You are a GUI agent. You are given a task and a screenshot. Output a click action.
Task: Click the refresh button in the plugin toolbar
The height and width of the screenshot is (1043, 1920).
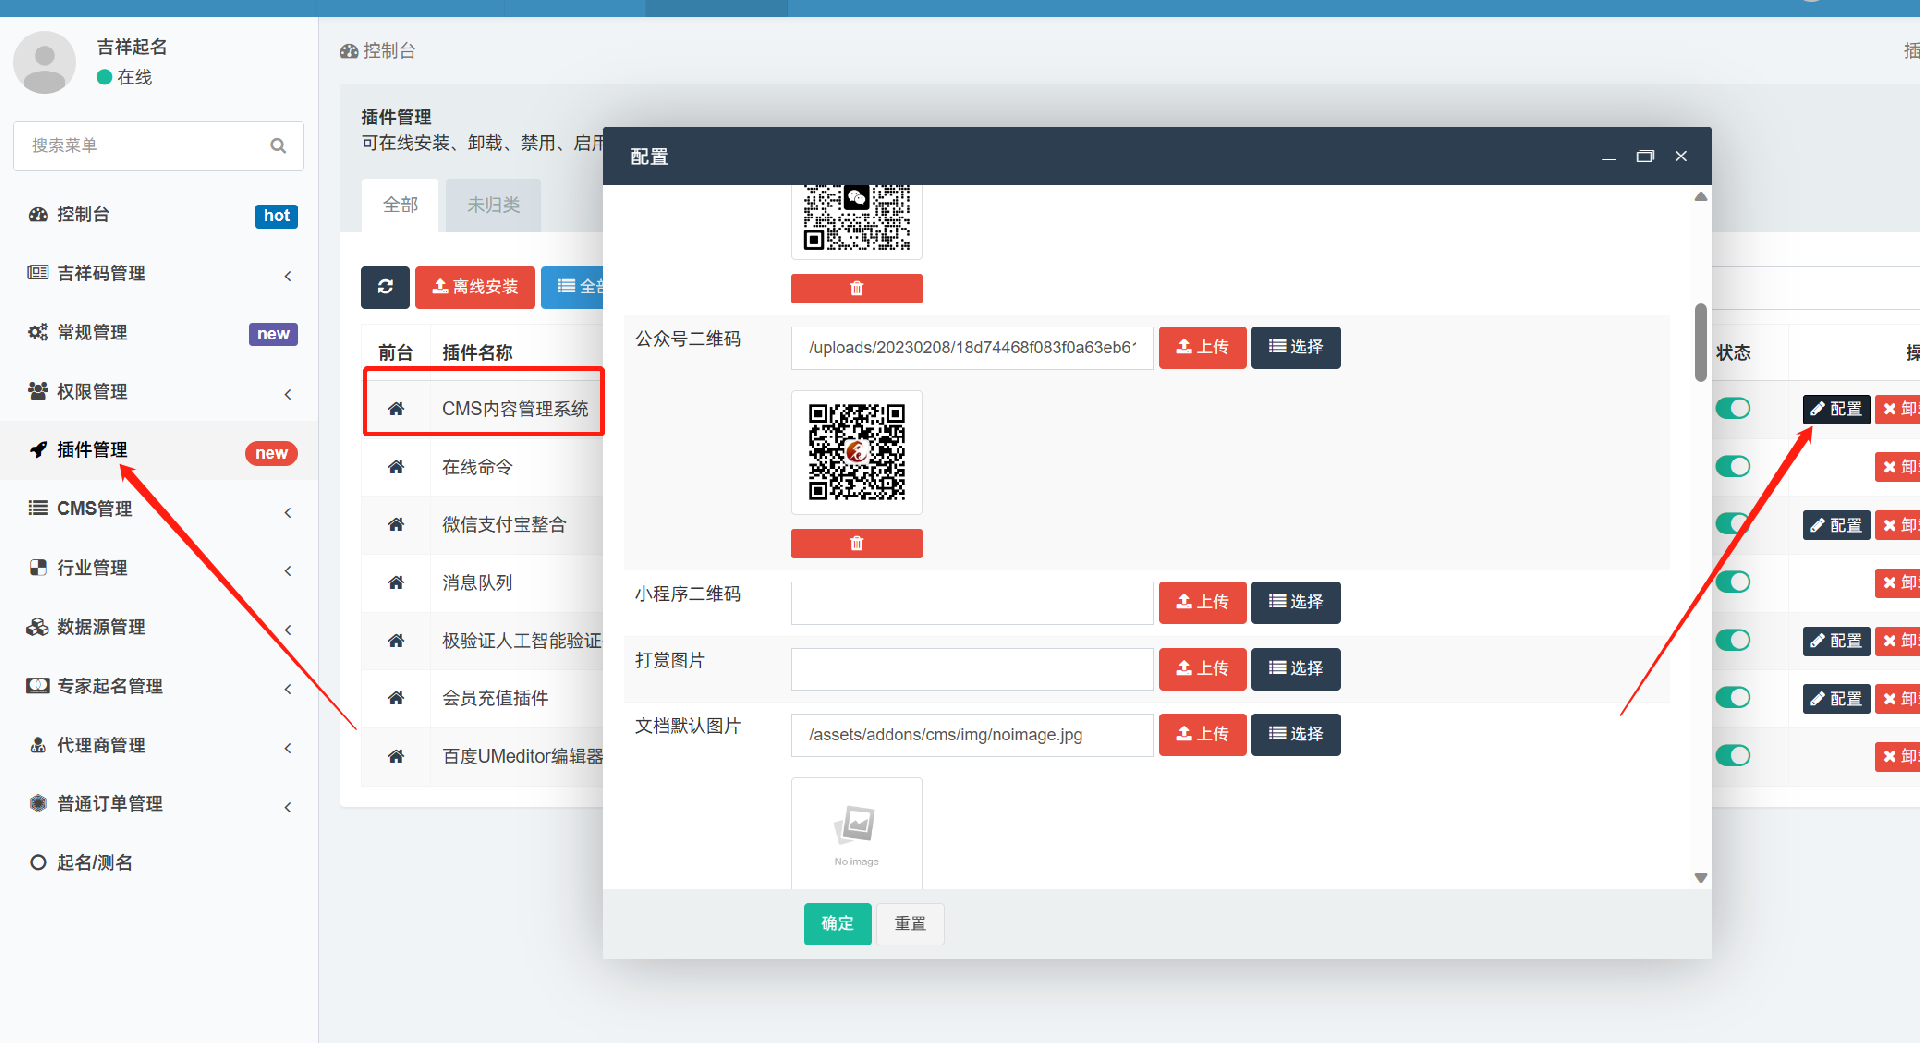[385, 287]
